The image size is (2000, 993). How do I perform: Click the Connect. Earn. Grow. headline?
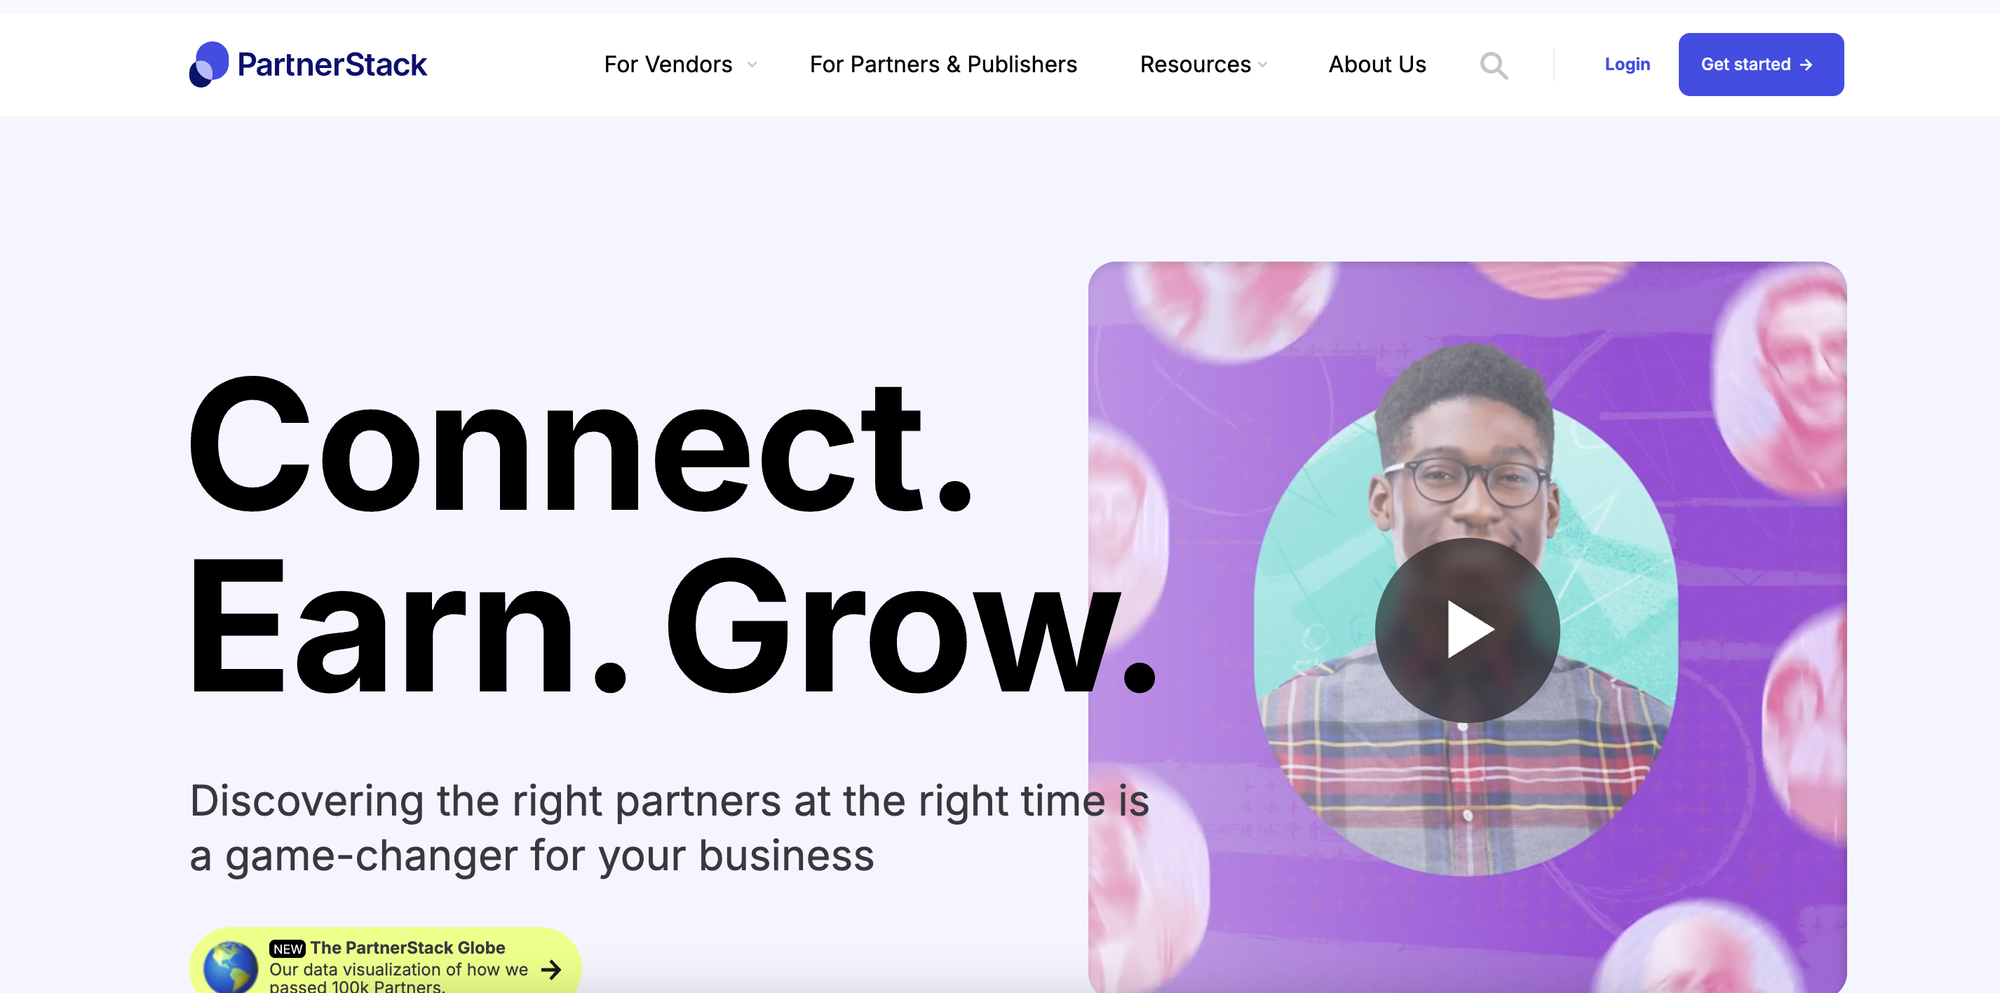click(x=672, y=536)
